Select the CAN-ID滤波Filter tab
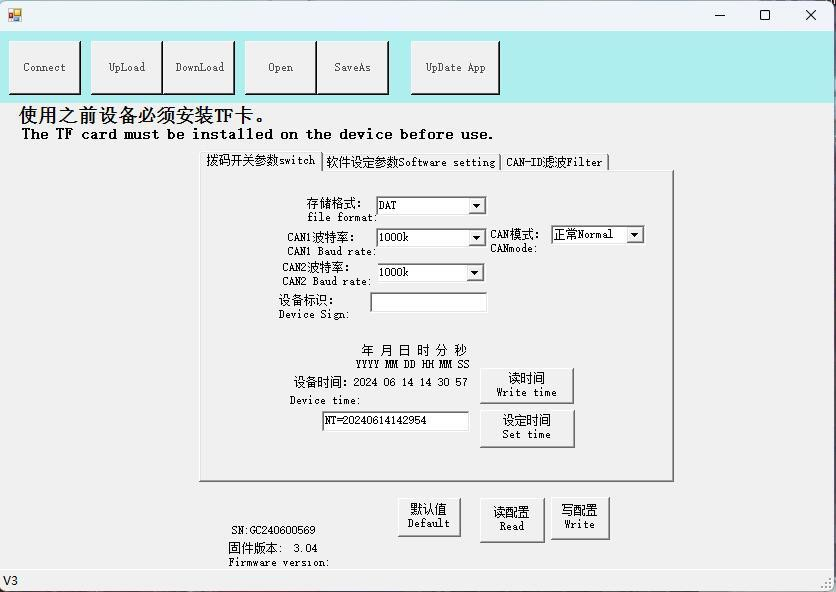 [554, 162]
